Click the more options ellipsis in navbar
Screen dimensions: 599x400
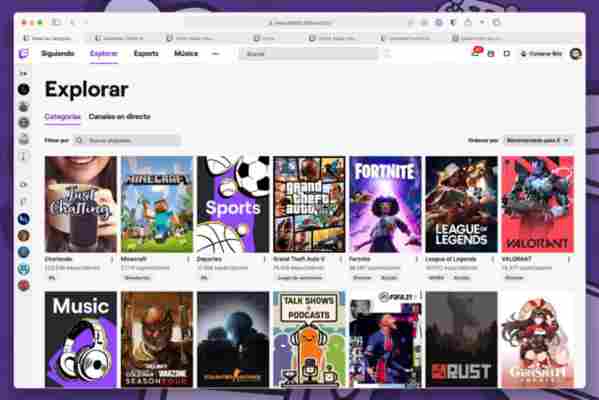click(x=215, y=53)
